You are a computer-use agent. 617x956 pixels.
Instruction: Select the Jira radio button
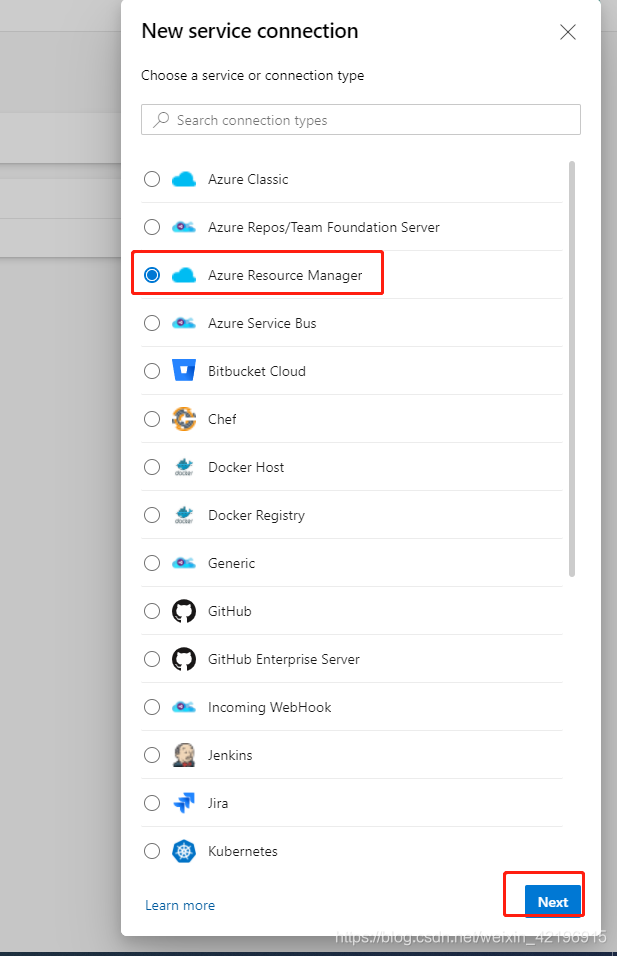tap(152, 803)
